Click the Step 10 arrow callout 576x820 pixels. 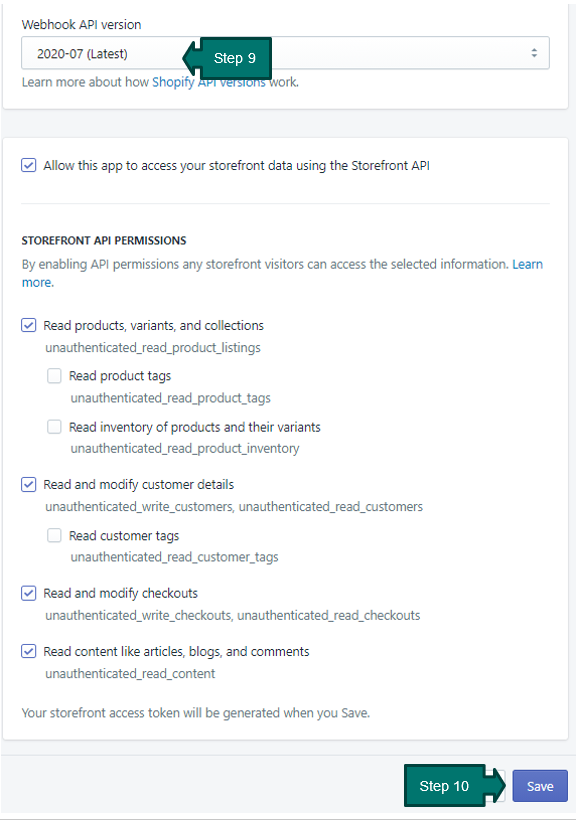455,785
